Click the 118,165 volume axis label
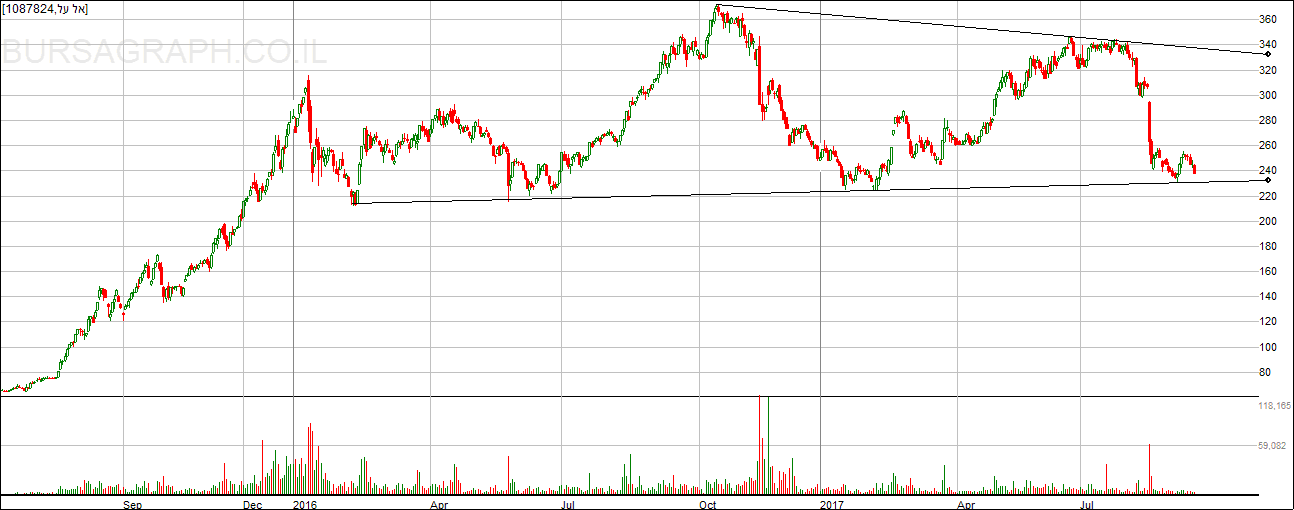 [x=1274, y=407]
